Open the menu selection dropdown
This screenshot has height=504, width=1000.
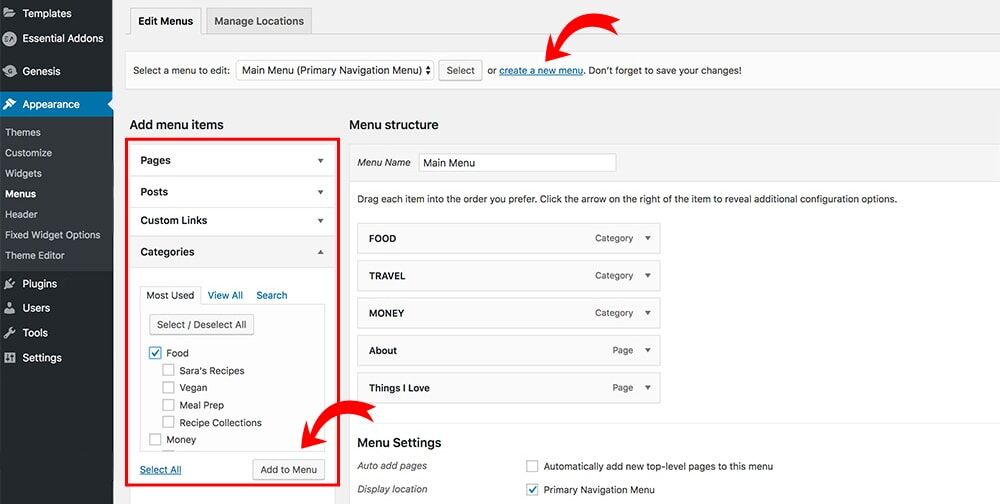336,70
